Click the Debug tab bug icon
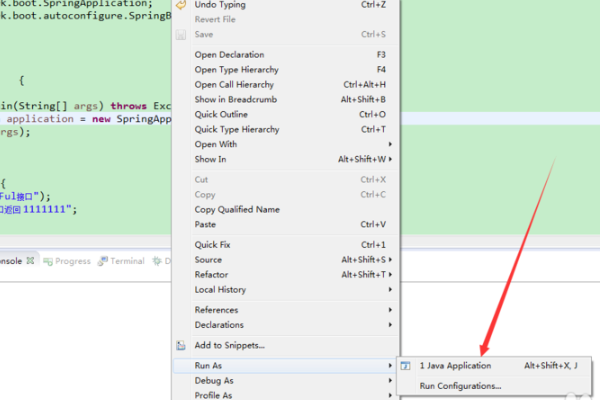Screen dimensions: 600x400 point(157,261)
